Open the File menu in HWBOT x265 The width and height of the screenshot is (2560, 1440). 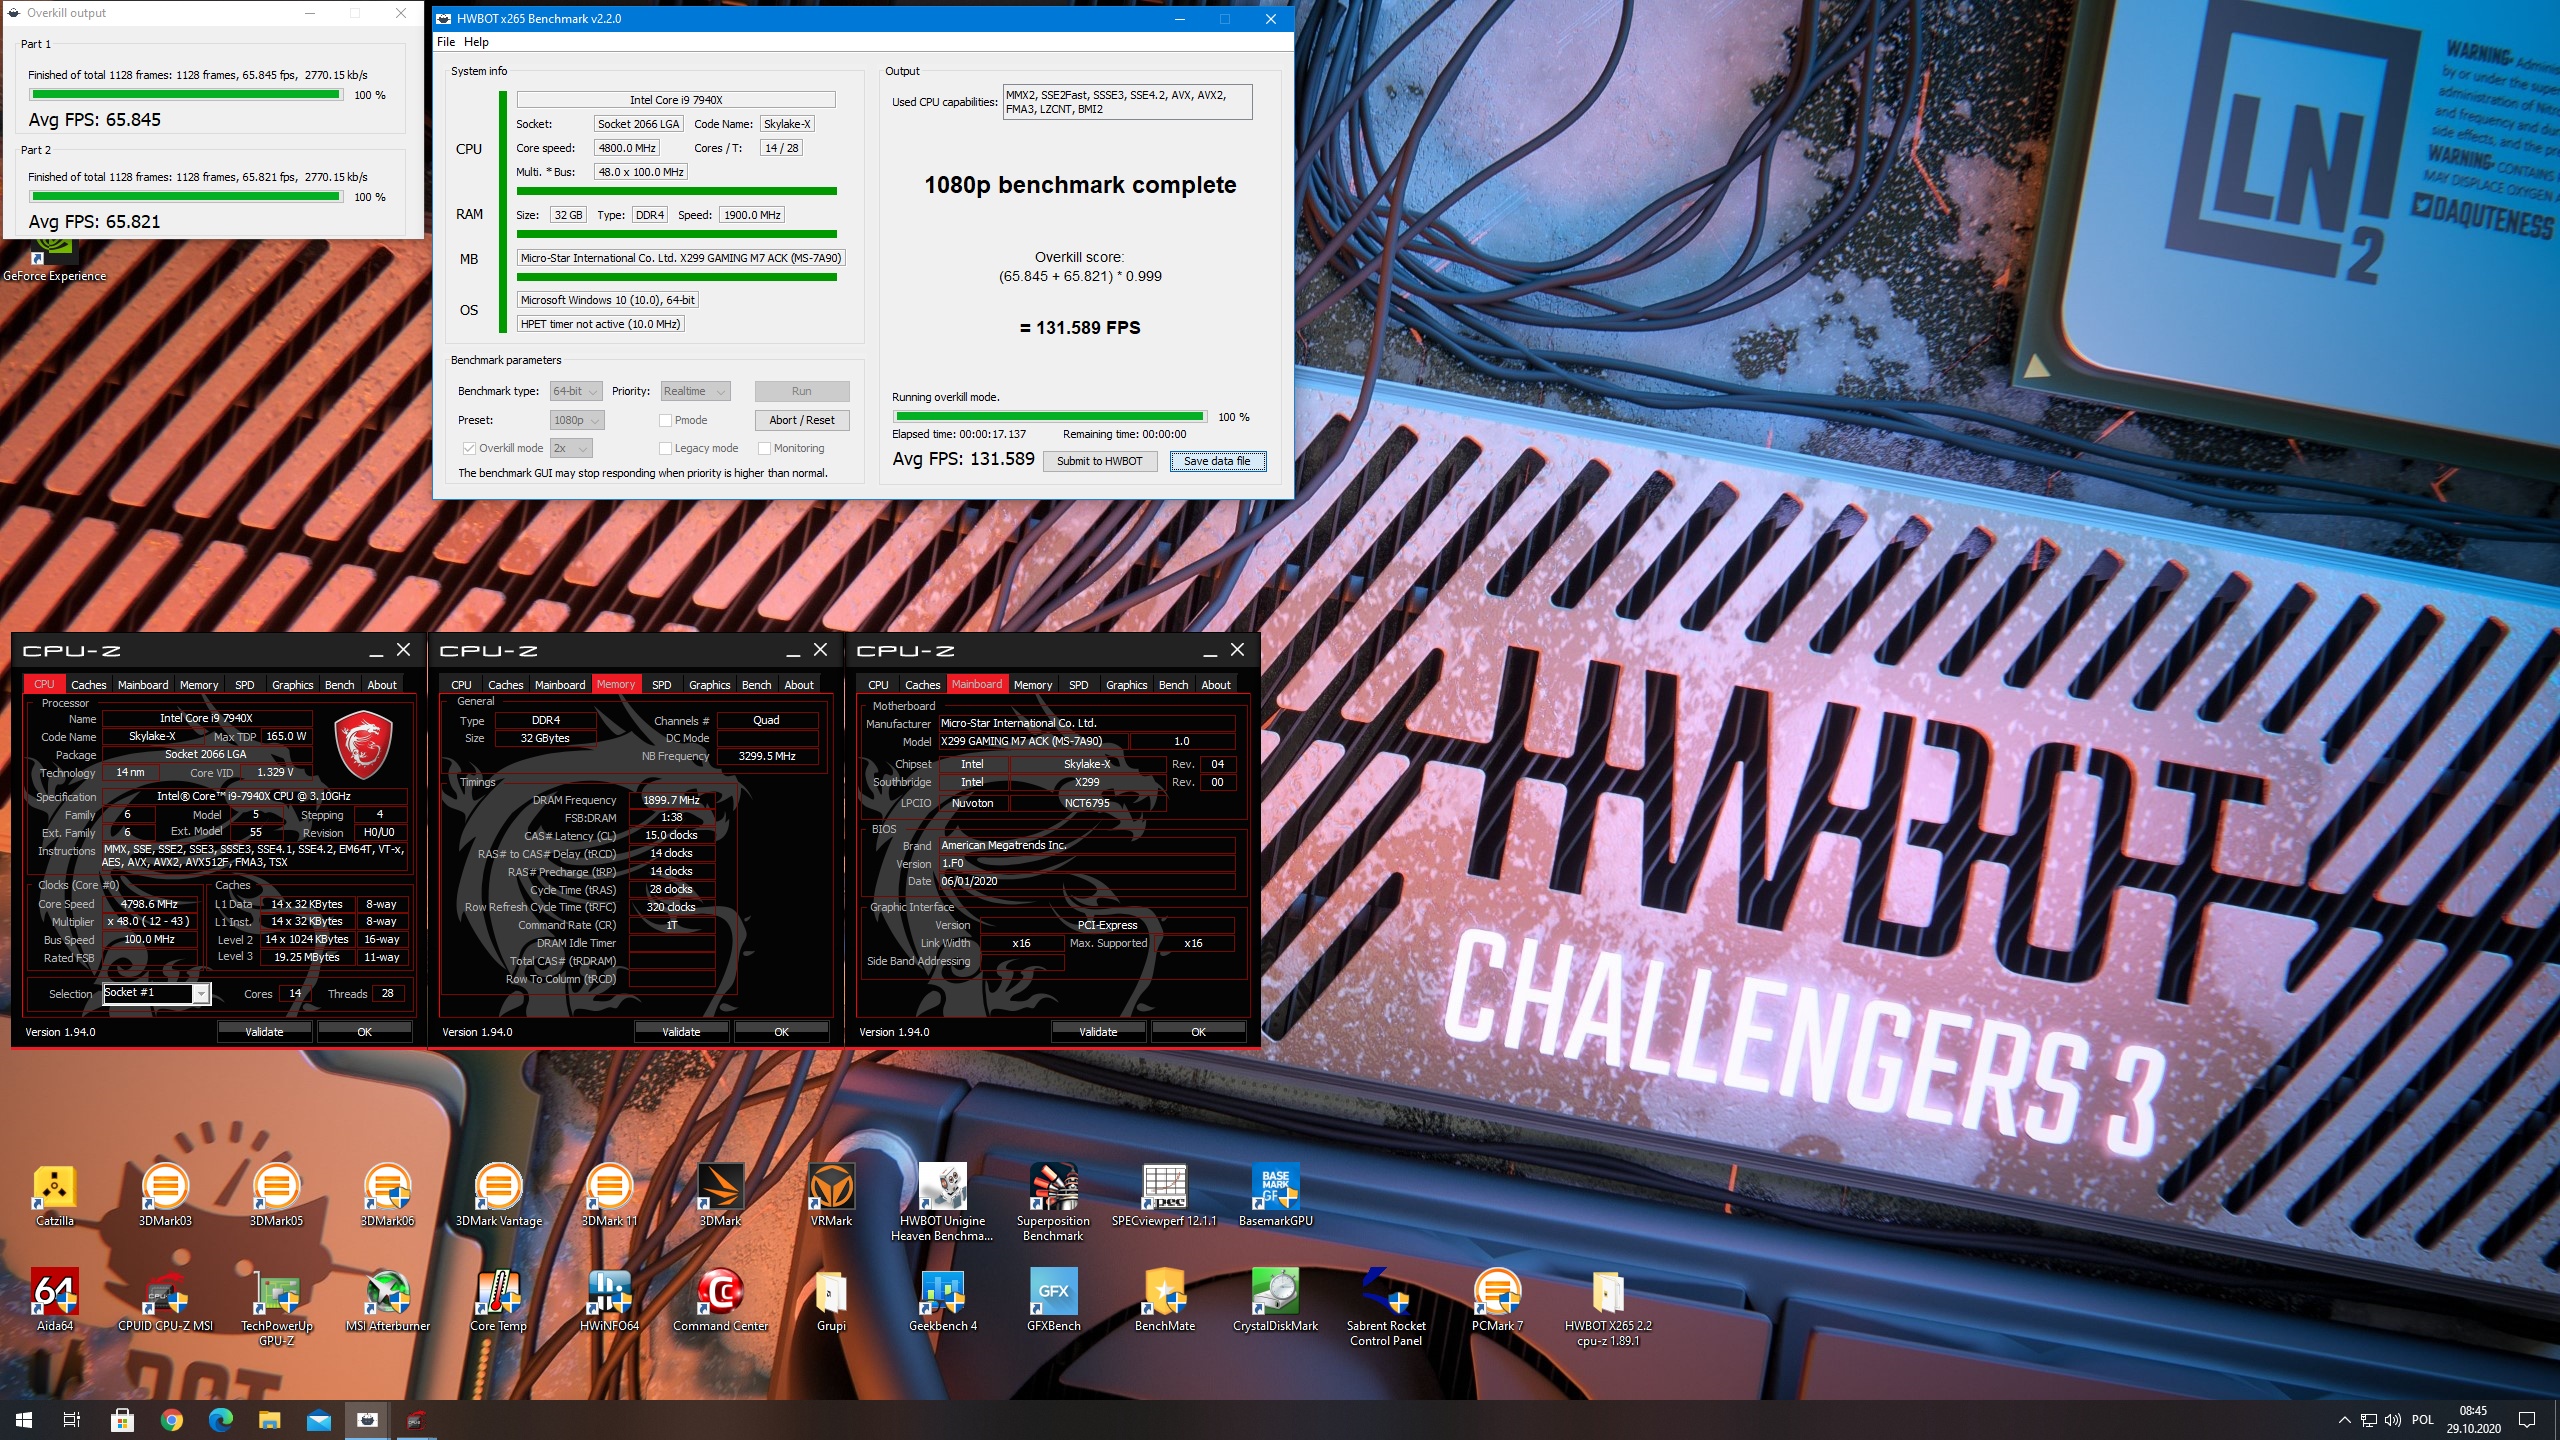[x=446, y=42]
